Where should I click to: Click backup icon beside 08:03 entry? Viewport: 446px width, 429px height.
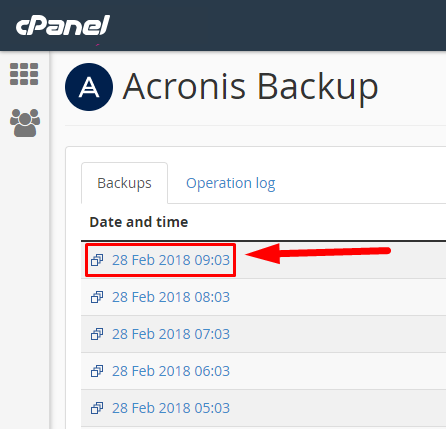pyautogui.click(x=97, y=297)
